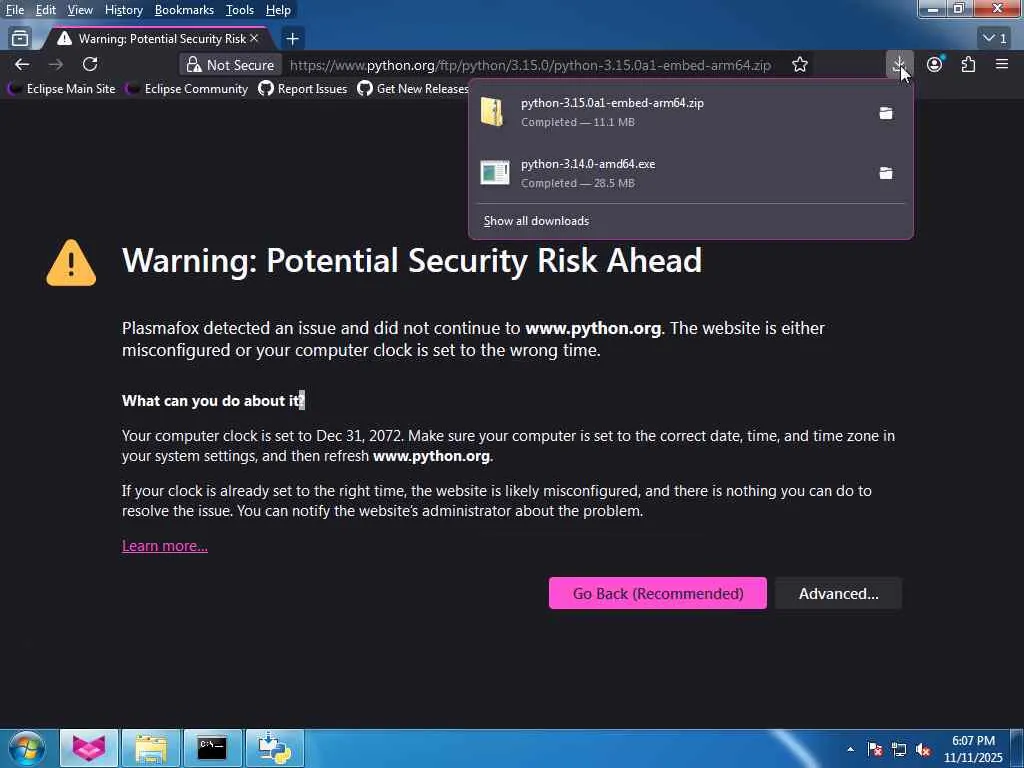Click Go Back (Recommended) button
Viewport: 1024px width, 768px height.
click(x=658, y=593)
